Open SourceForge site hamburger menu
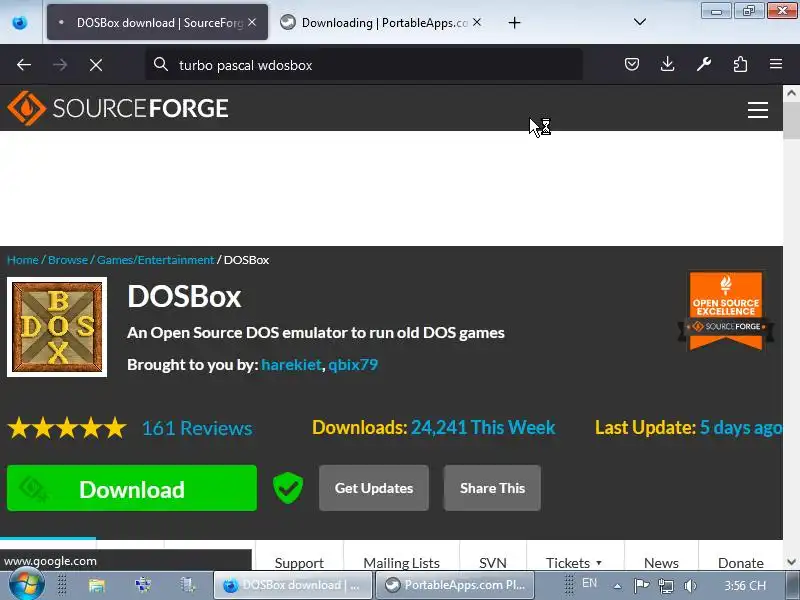Viewport: 800px width, 600px height. tap(758, 110)
